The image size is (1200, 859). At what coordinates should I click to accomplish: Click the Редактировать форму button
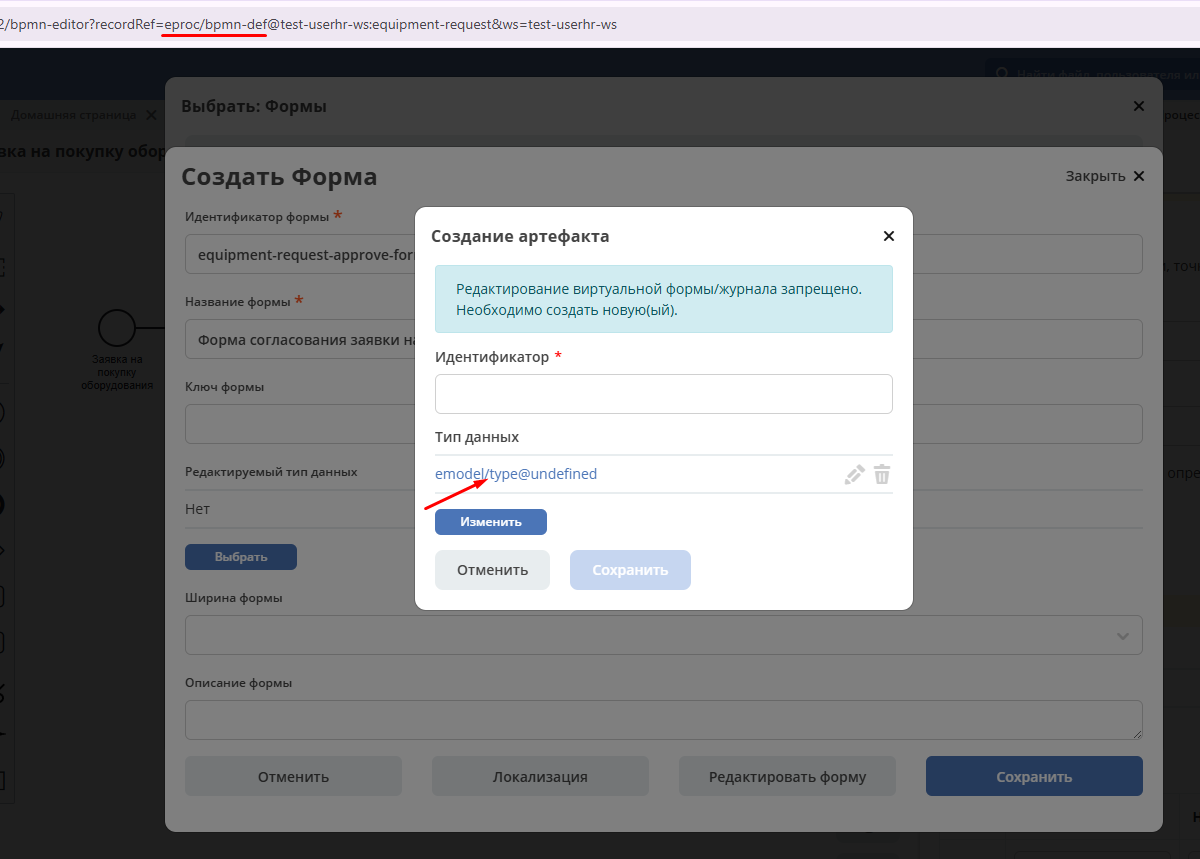click(787, 777)
